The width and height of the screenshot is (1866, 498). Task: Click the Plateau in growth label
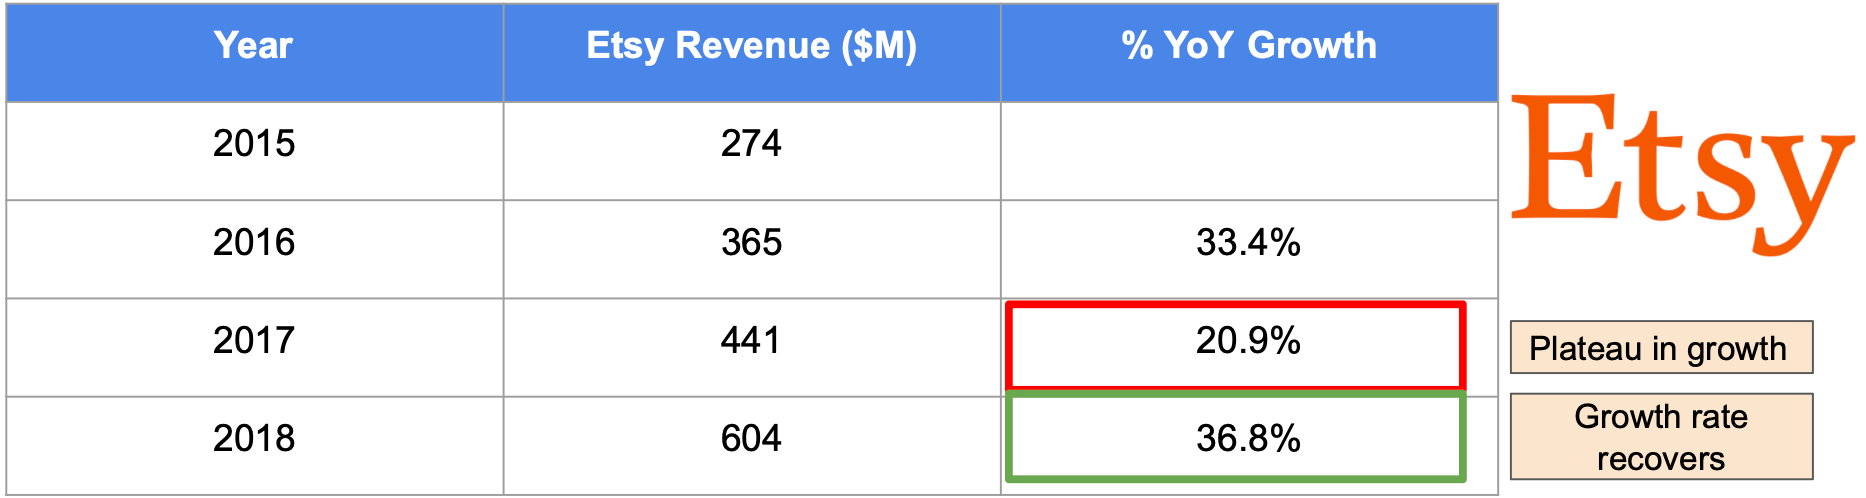coord(1661,347)
